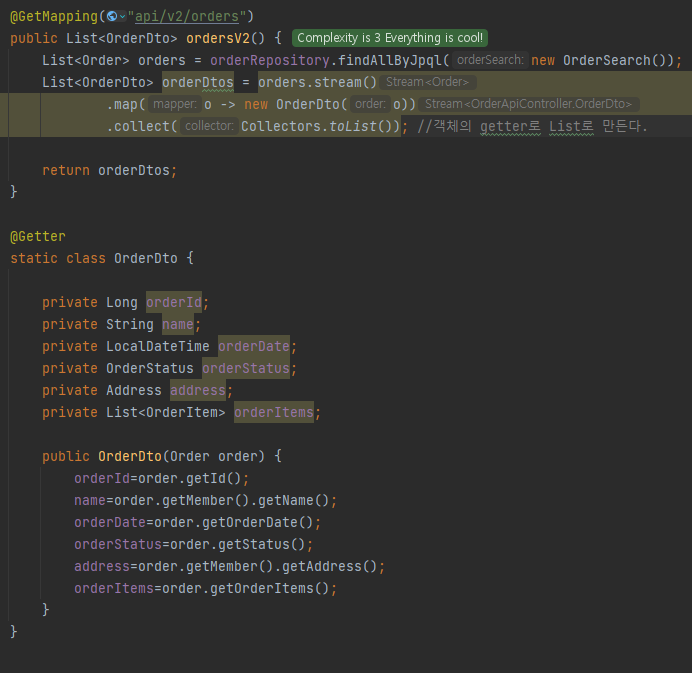692x673 pixels.
Task: Click the Stream<Order> inlay type hint
Action: click(427, 82)
